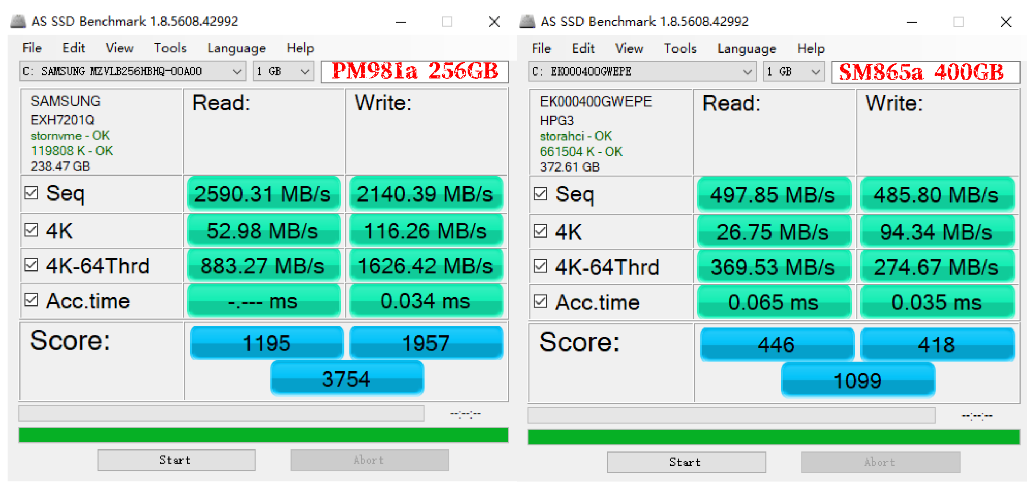Screen dimensions: 1032x491
Task: Click the 0.065 ms read access time
Action: pos(774,301)
